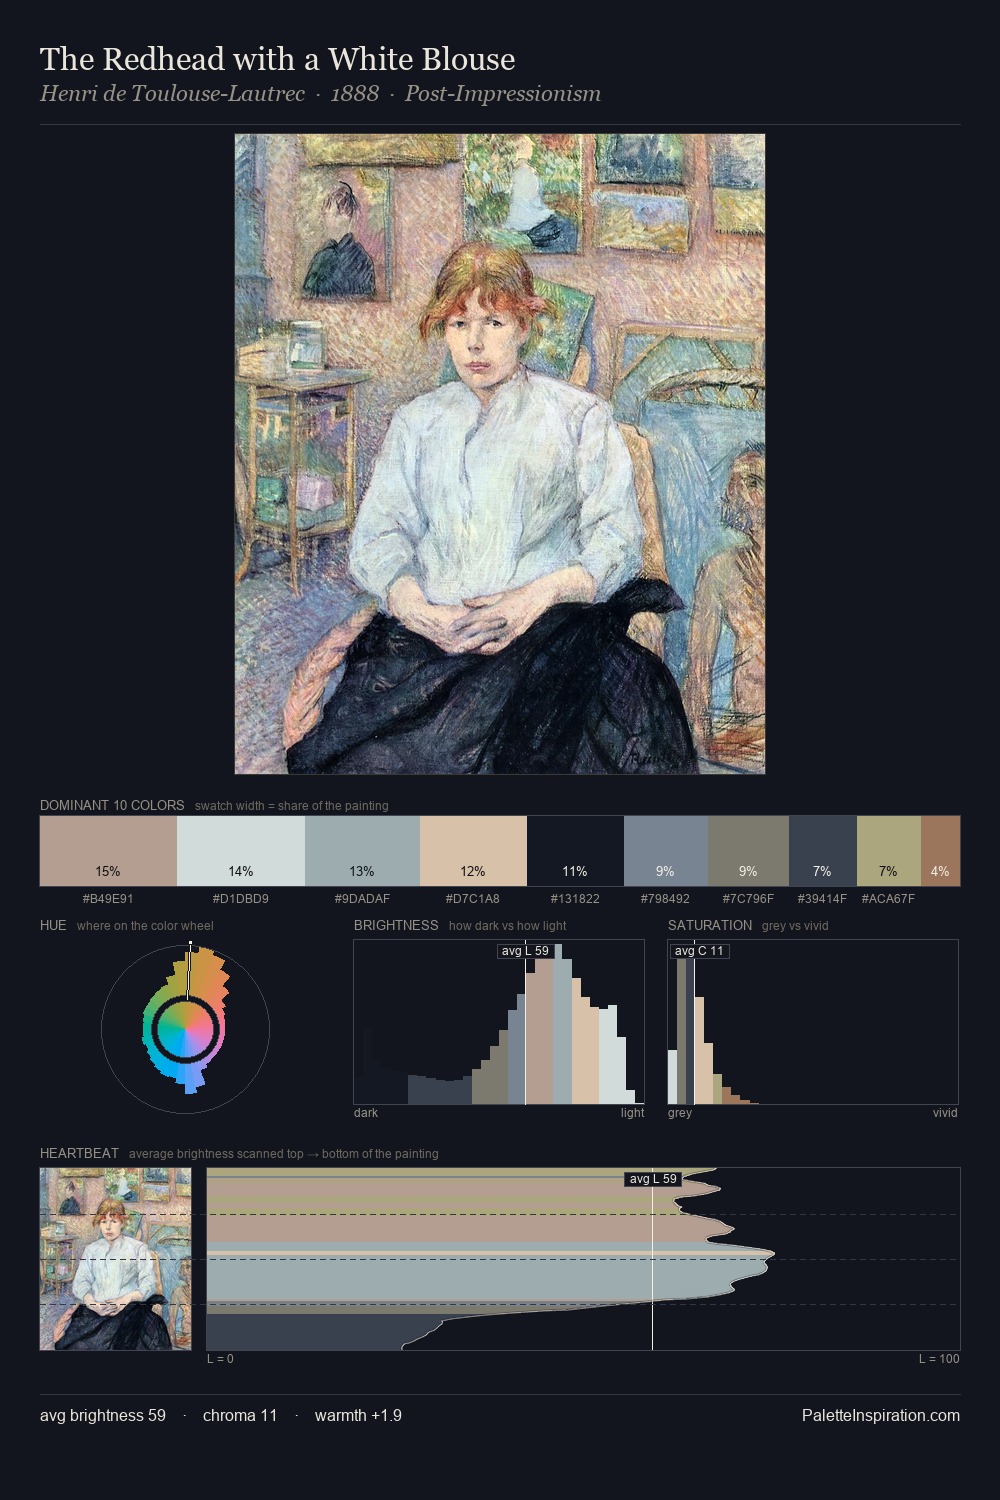Screen dimensions: 1000x1500
Task: Click 'where on the color wheel' caption
Action: (145, 925)
